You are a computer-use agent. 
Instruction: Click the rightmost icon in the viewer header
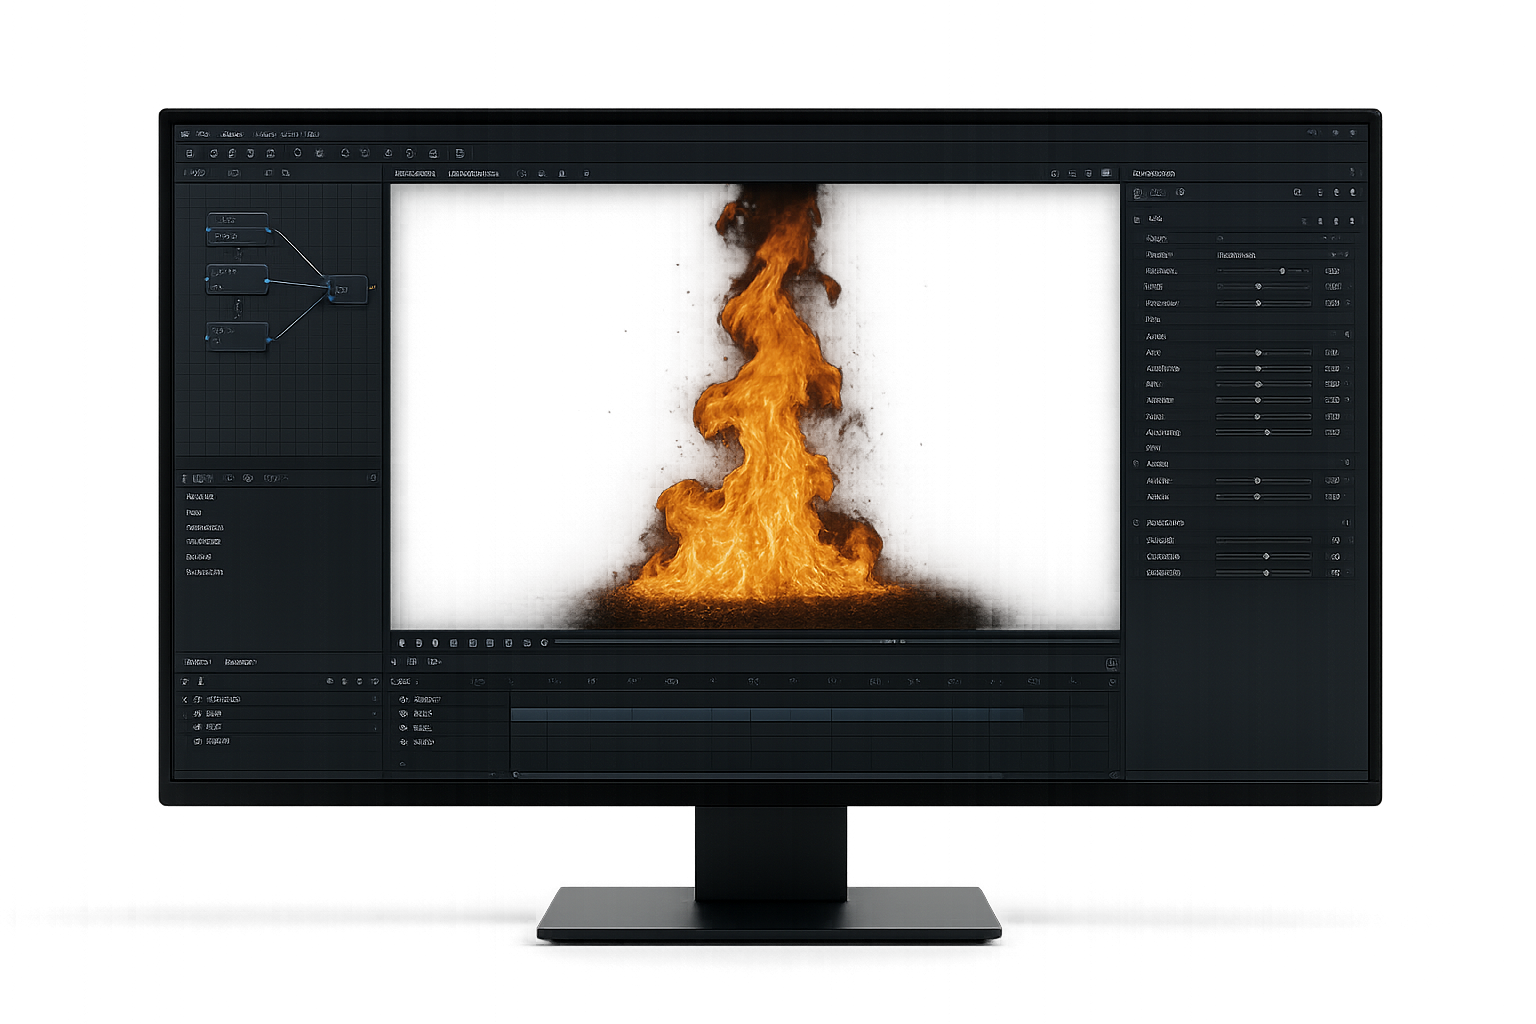coord(1106,173)
